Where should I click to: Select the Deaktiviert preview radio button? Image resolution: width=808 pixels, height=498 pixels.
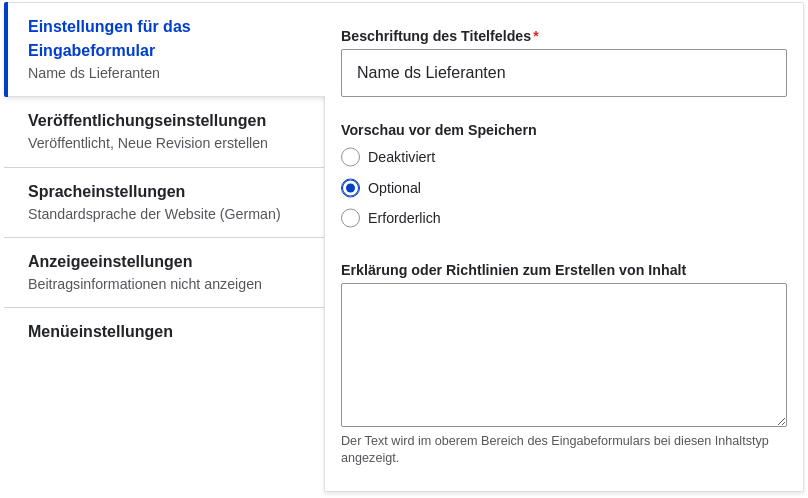pyautogui.click(x=350, y=157)
